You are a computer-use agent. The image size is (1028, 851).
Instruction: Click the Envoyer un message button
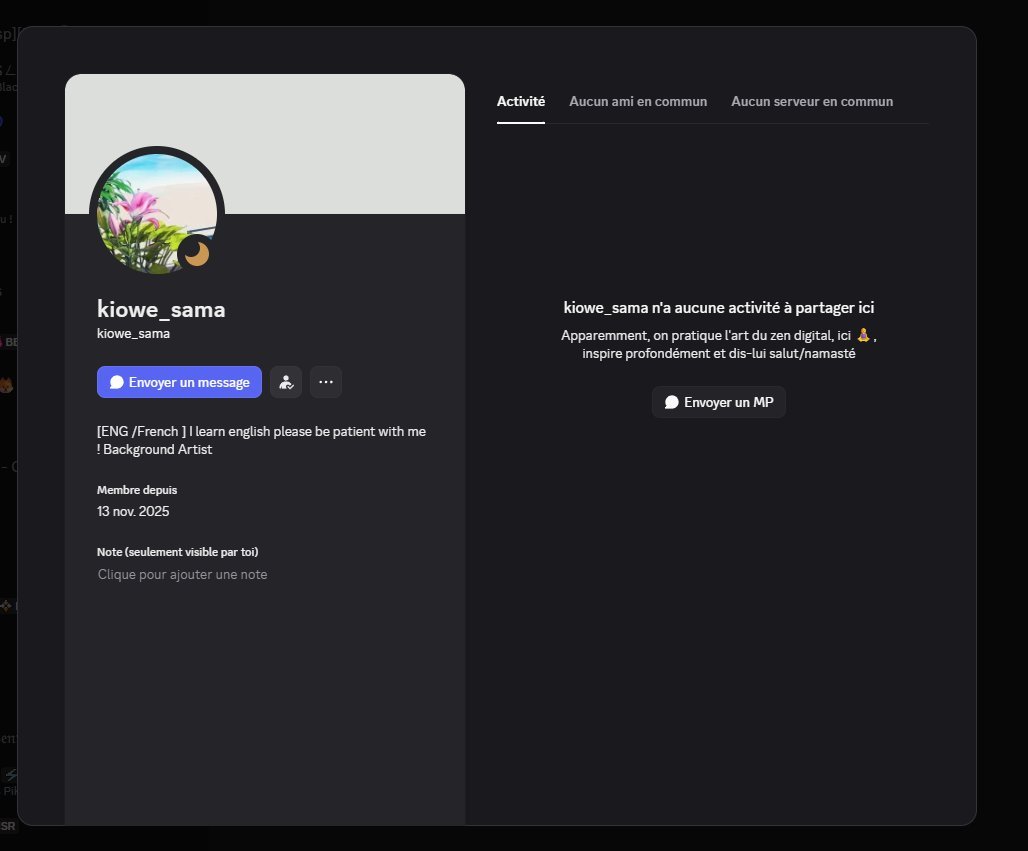[x=179, y=381]
